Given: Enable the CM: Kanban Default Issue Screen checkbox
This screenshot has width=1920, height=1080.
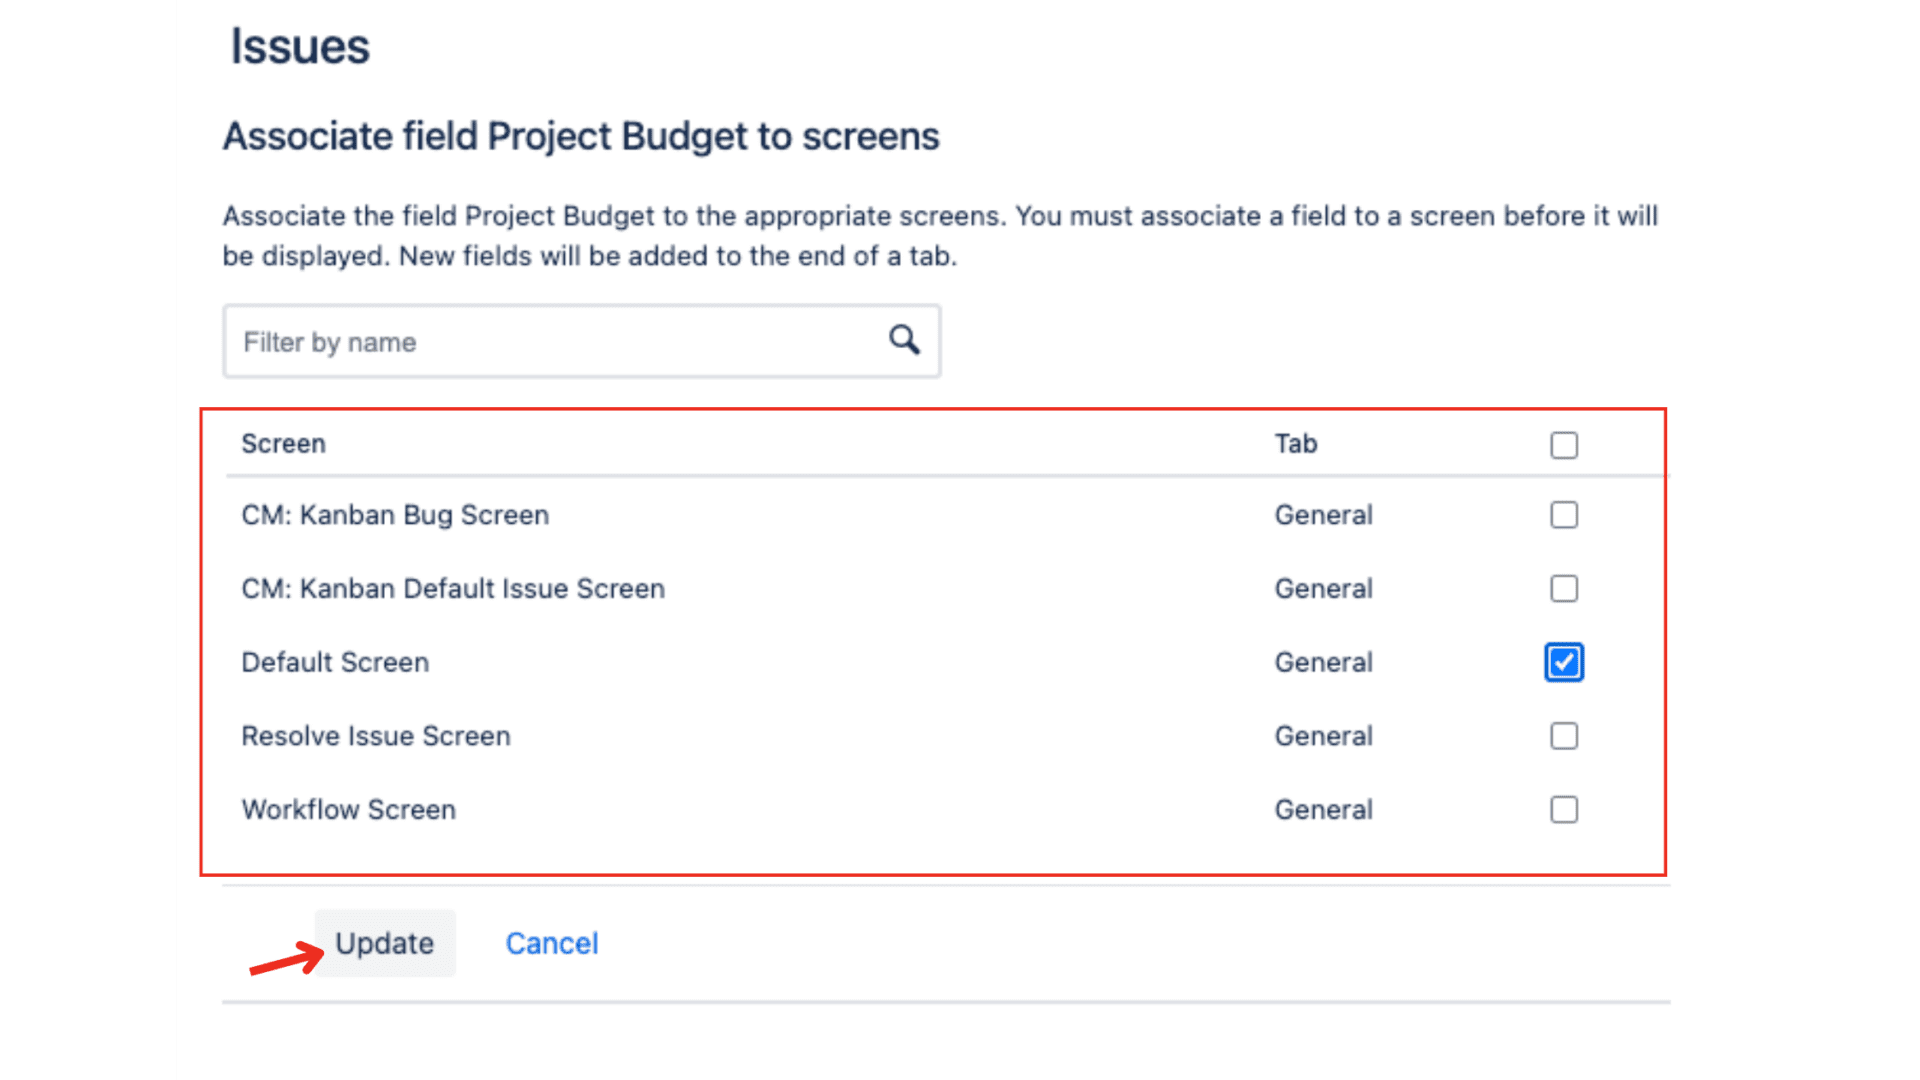Looking at the screenshot, I should tap(1564, 588).
